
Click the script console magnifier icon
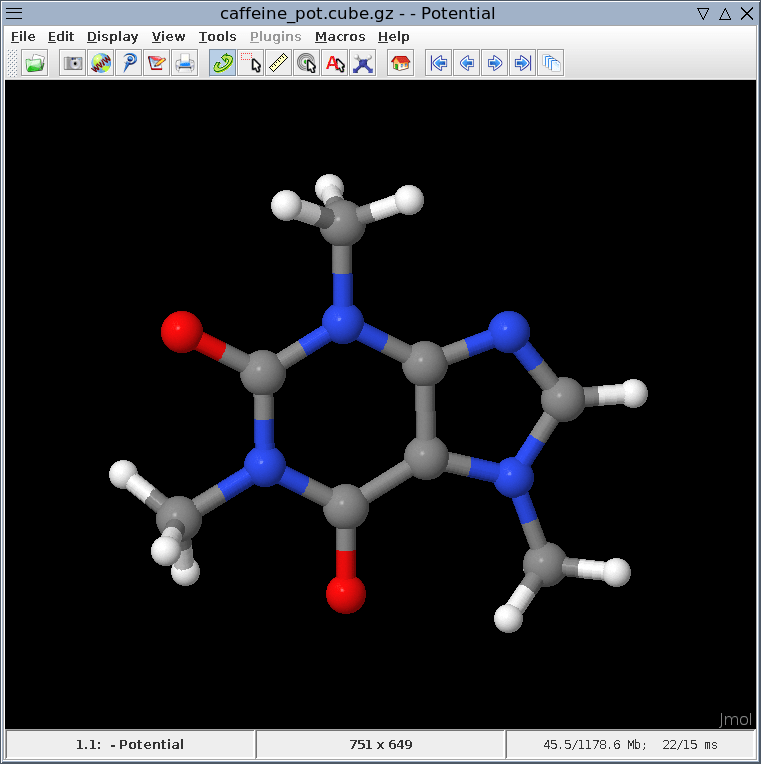129,63
